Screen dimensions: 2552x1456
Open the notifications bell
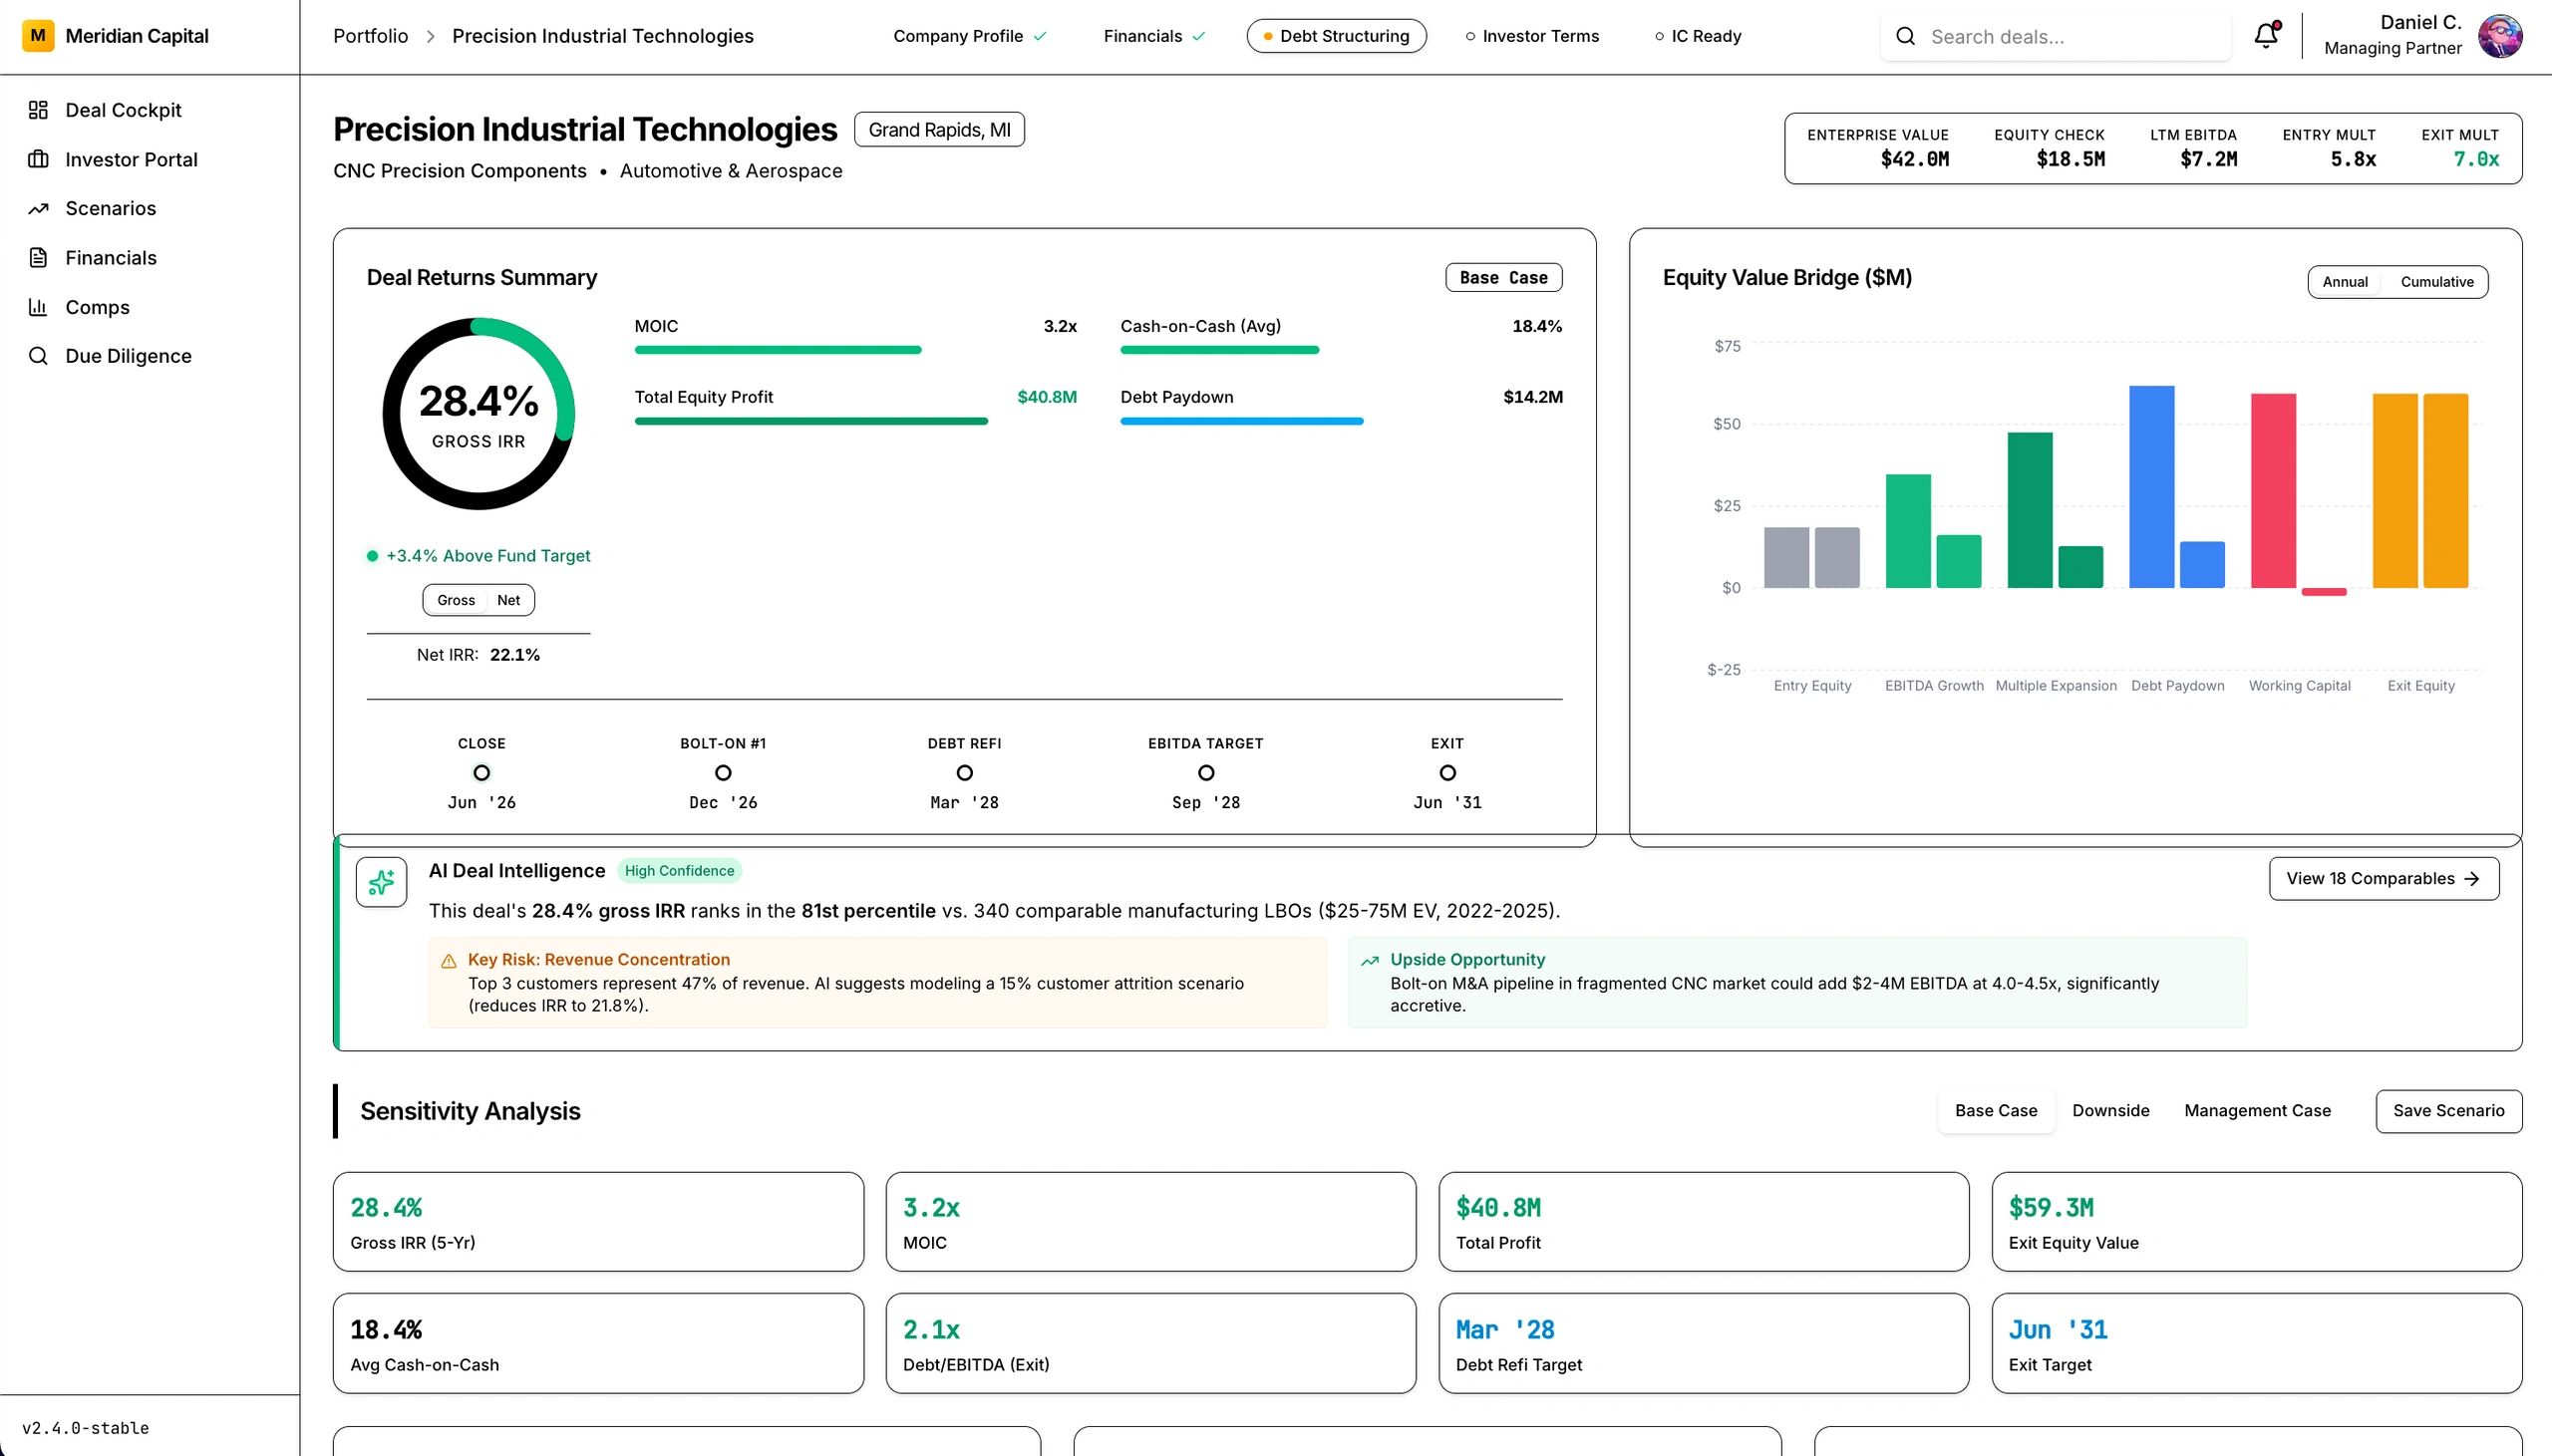point(2266,36)
